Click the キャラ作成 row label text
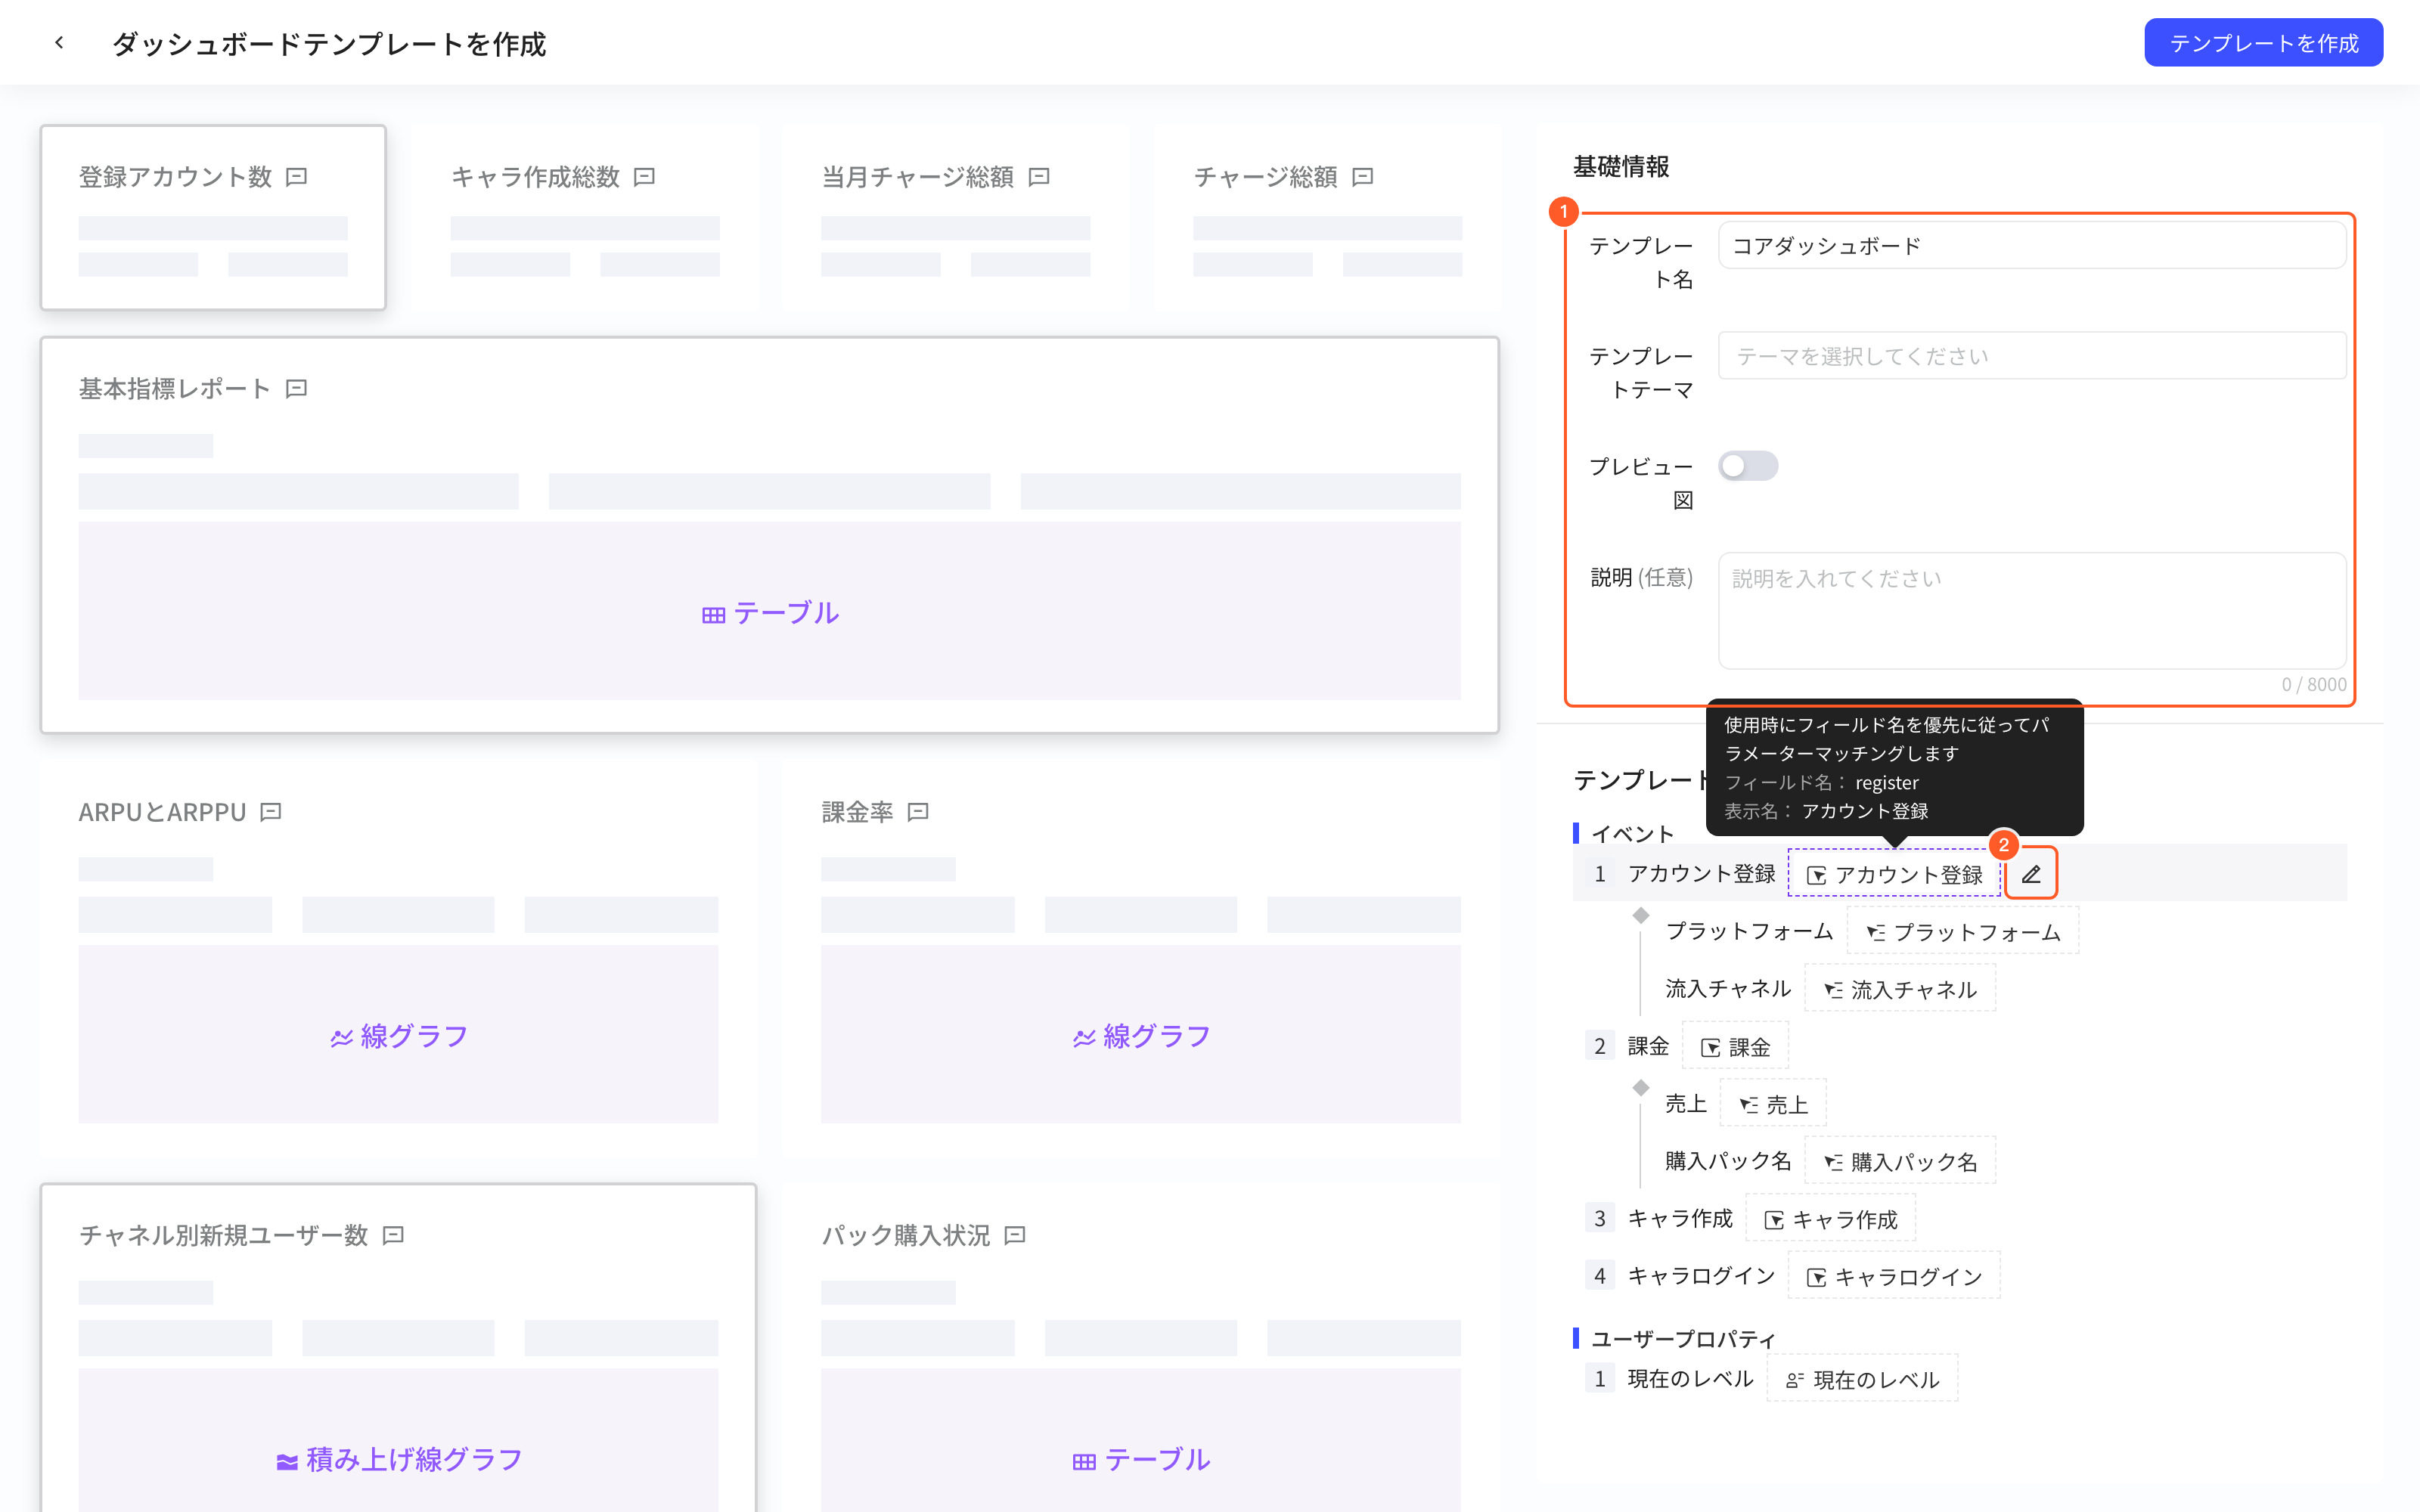The height and width of the screenshot is (1512, 2420). 1680,1218
